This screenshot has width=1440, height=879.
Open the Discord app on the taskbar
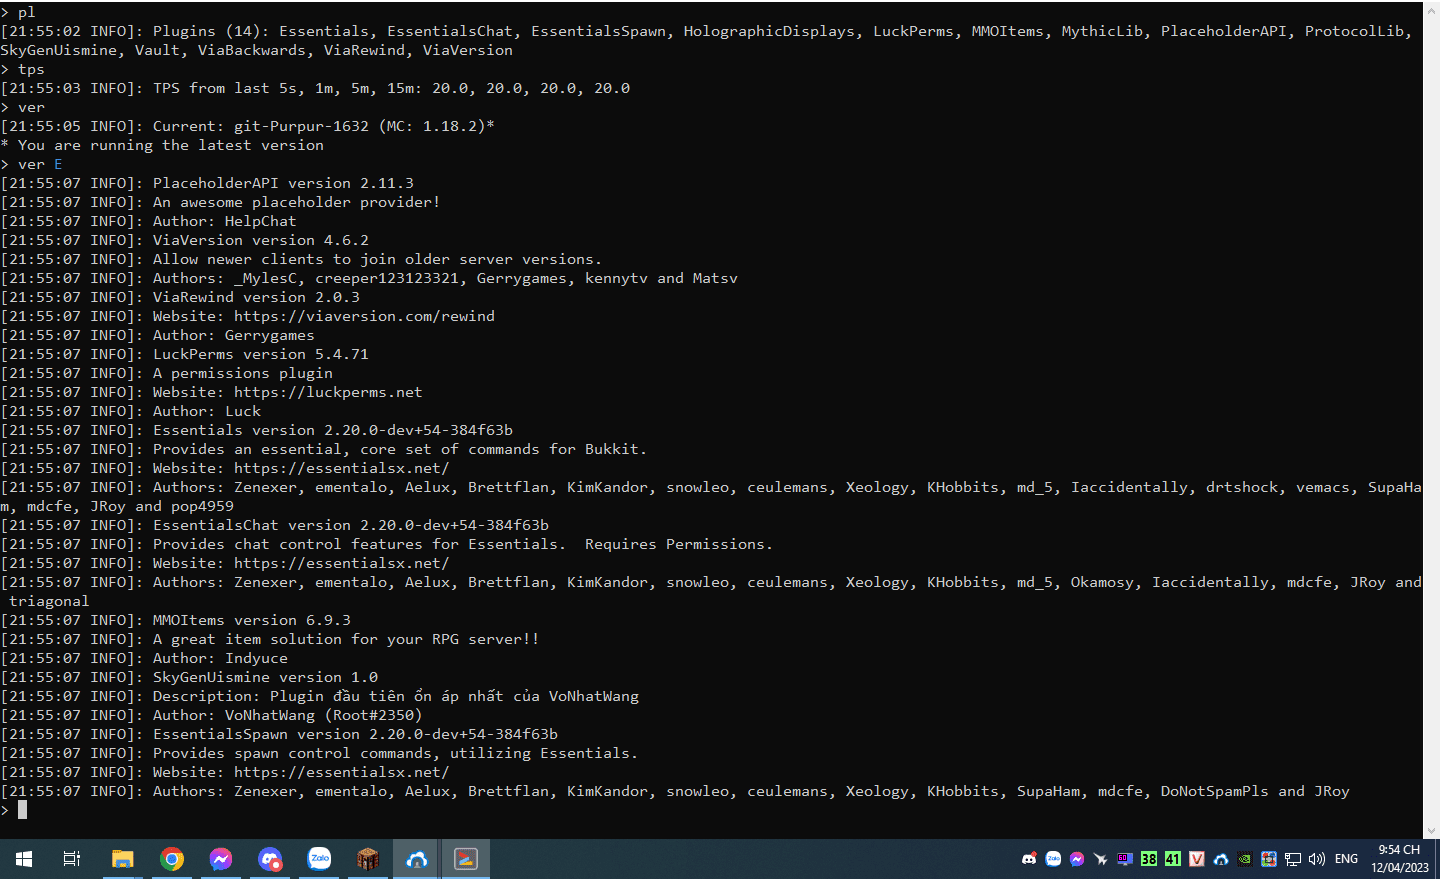click(x=270, y=859)
